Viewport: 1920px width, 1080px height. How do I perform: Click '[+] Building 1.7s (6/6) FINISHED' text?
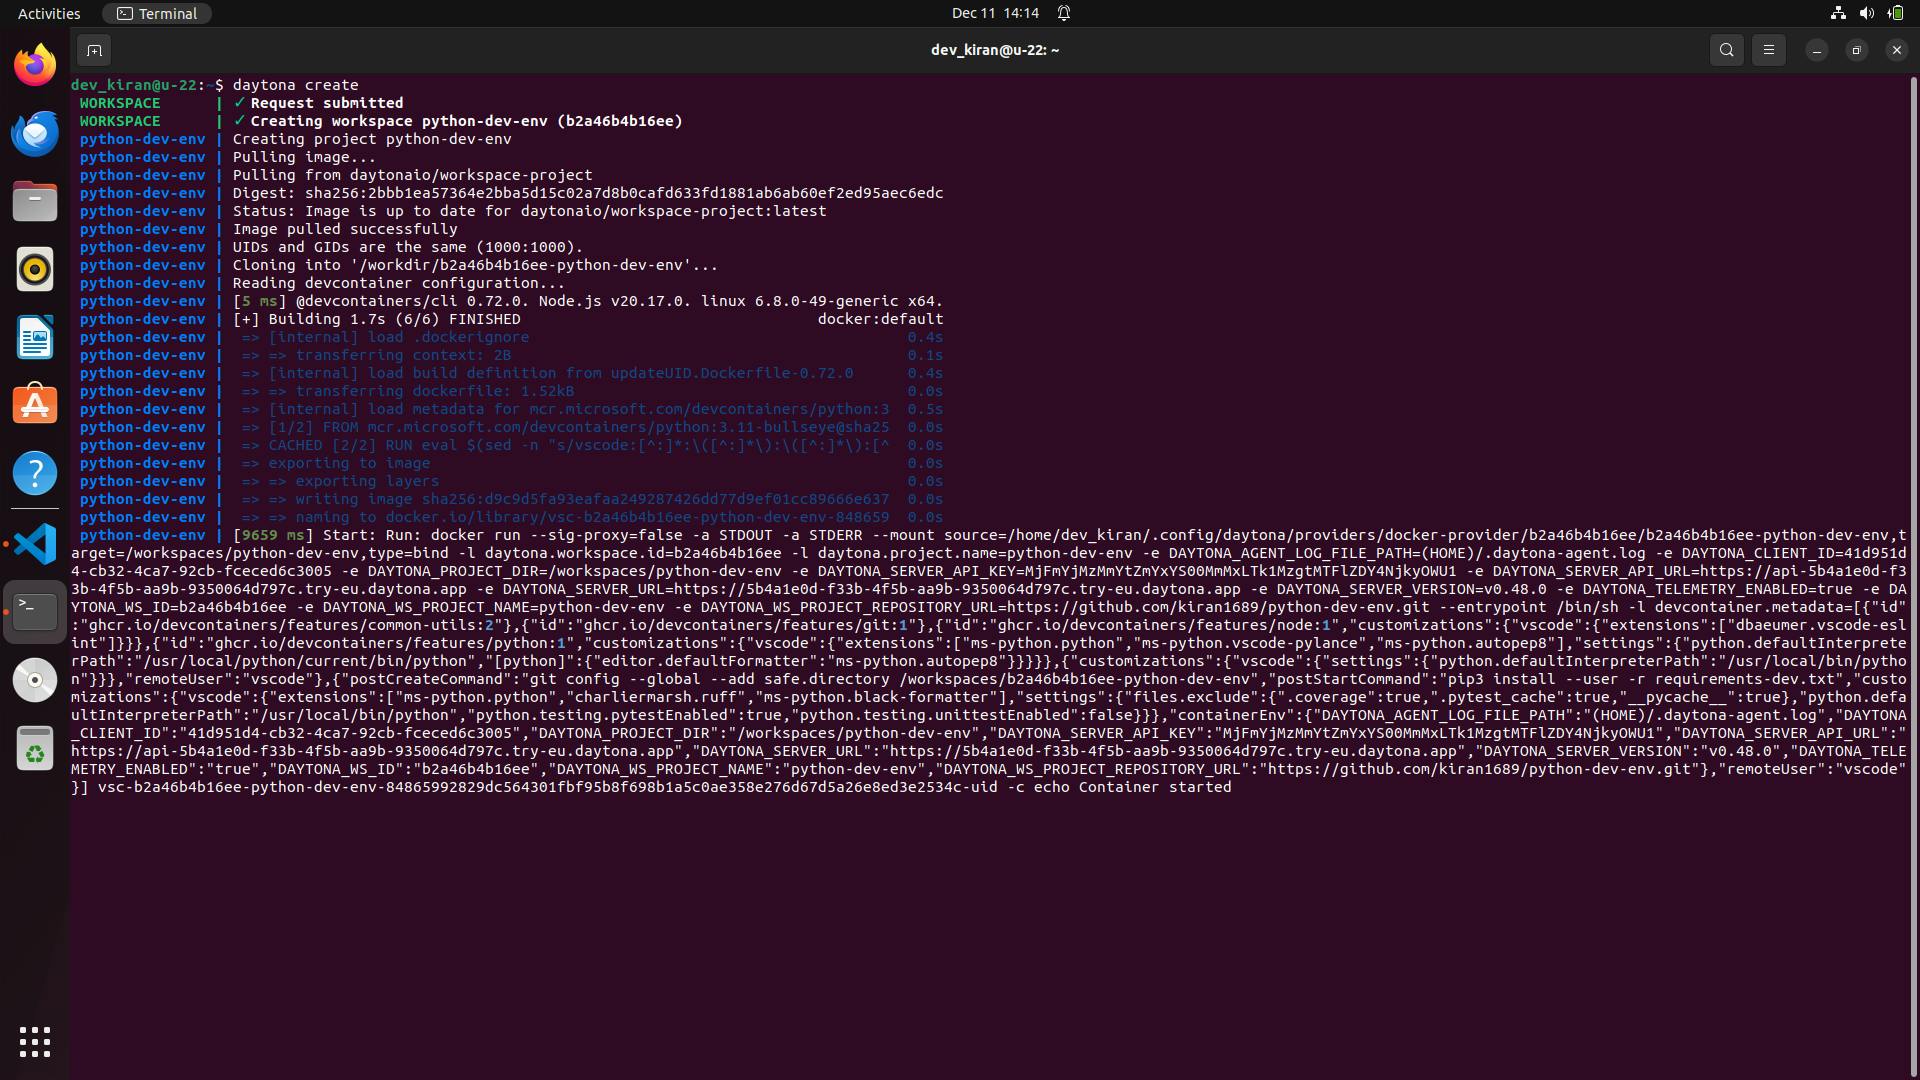click(376, 319)
